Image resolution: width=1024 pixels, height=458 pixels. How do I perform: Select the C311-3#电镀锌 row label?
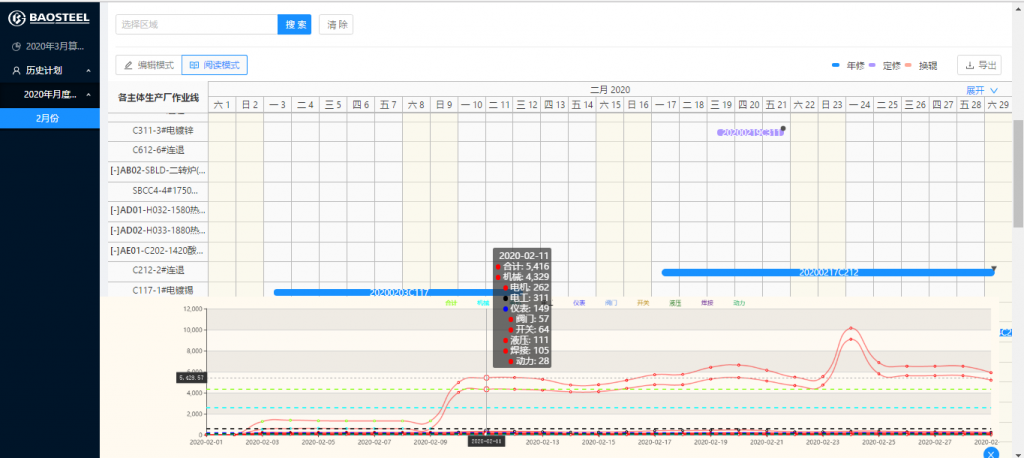point(163,131)
